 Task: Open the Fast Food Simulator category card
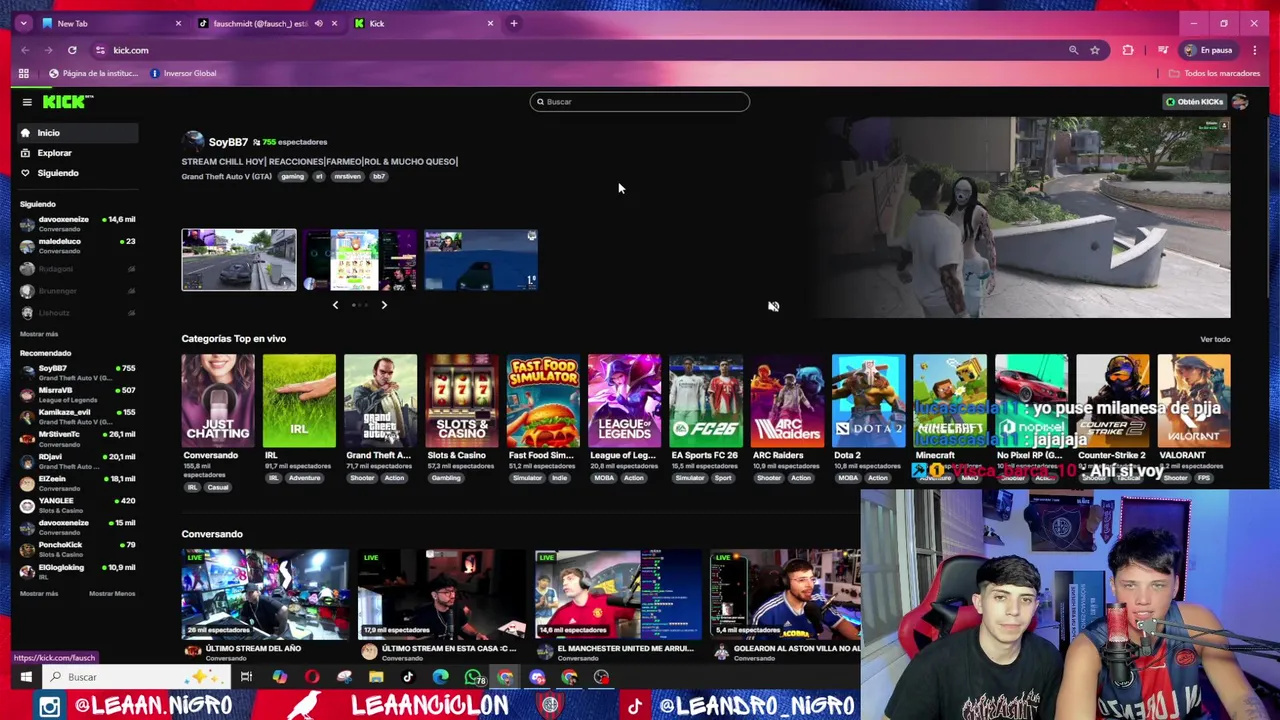pos(543,400)
